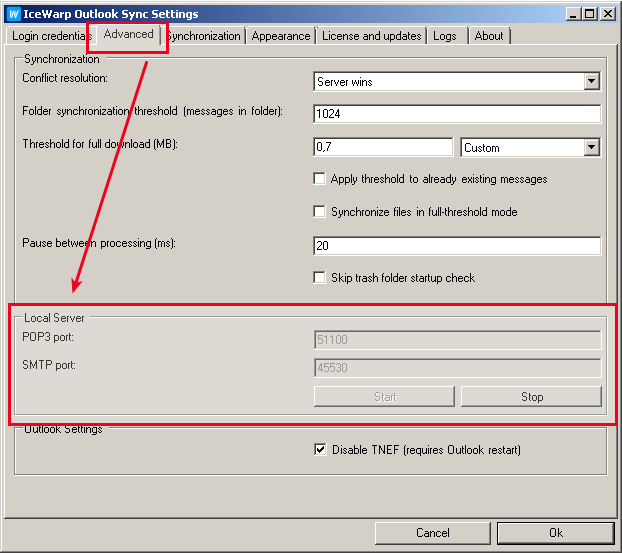Maximize the Sync Settings window
This screenshot has height=553, width=622.
(589, 14)
